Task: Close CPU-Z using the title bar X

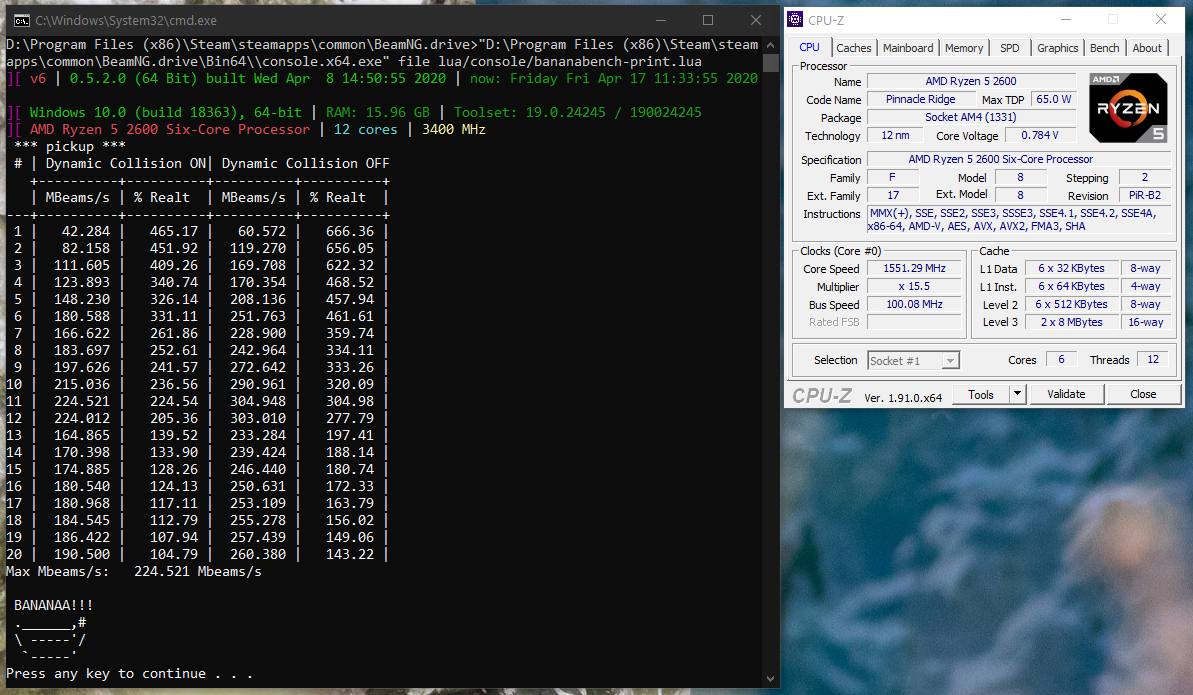Action: click(x=1161, y=19)
